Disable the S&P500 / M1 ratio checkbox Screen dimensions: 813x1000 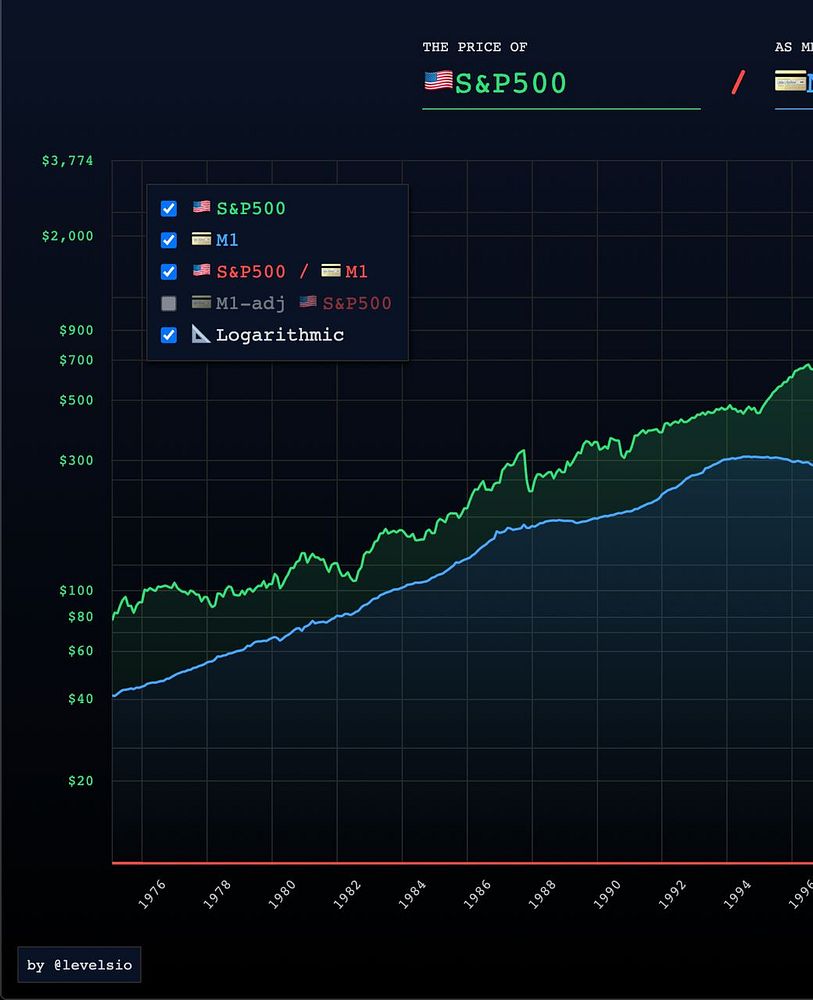(168, 272)
